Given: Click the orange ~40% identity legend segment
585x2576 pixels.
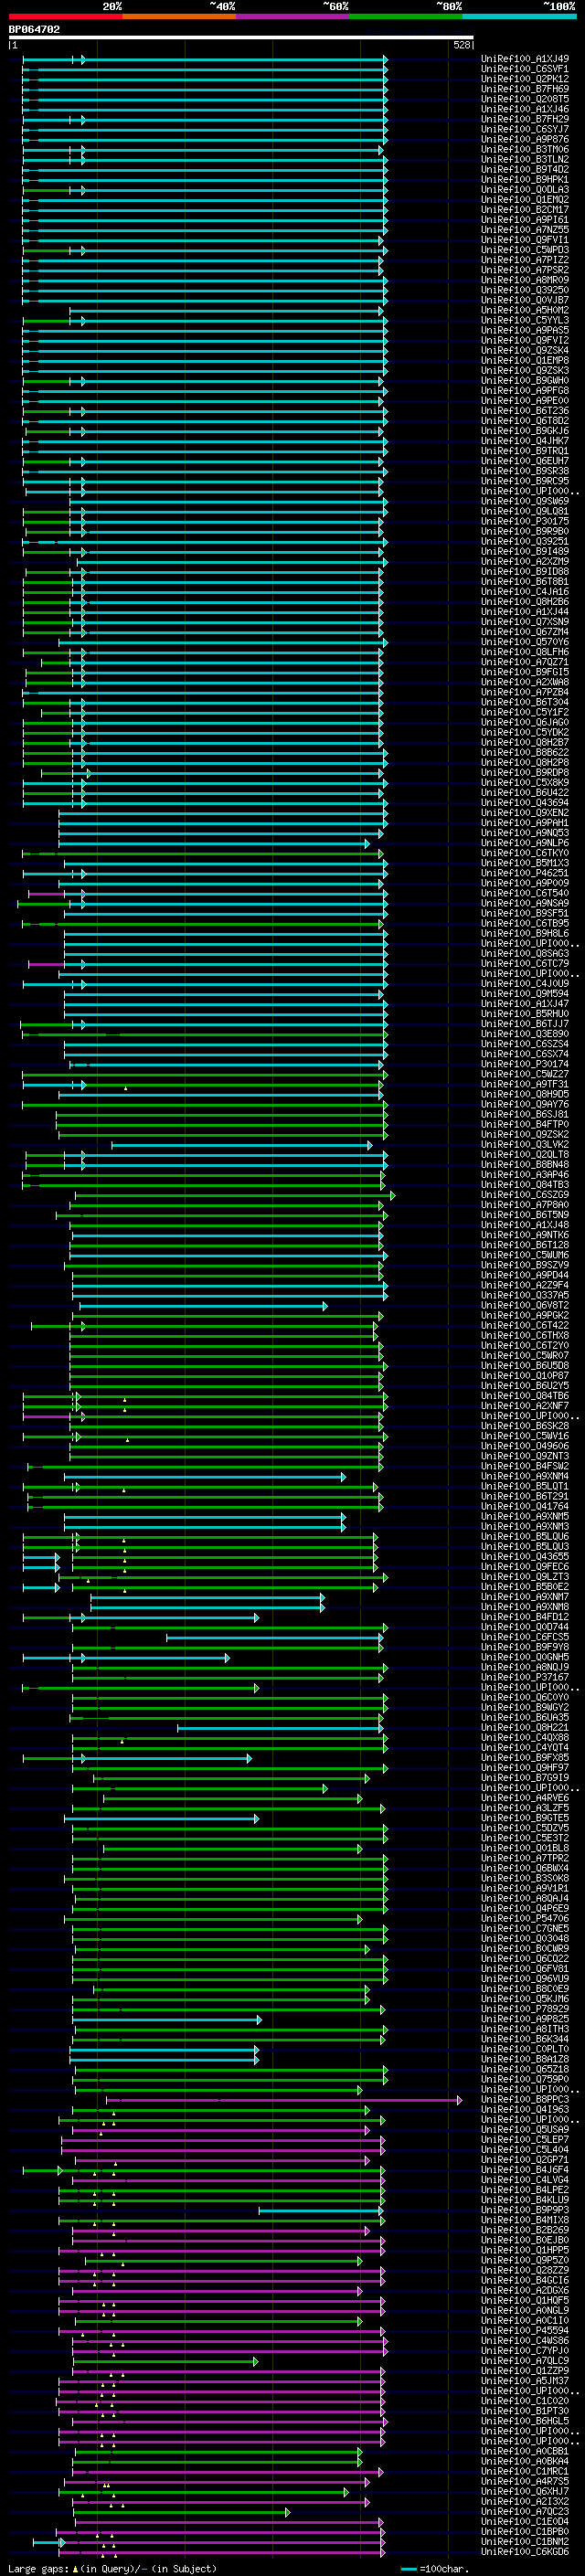Looking at the screenshot, I should [x=179, y=16].
